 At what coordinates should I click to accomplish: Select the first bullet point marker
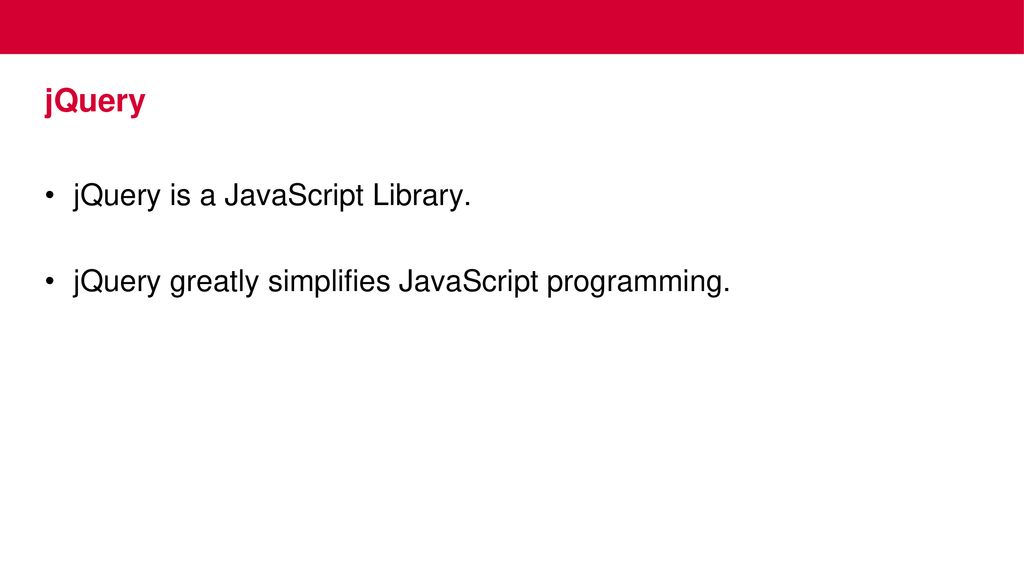click(50, 195)
